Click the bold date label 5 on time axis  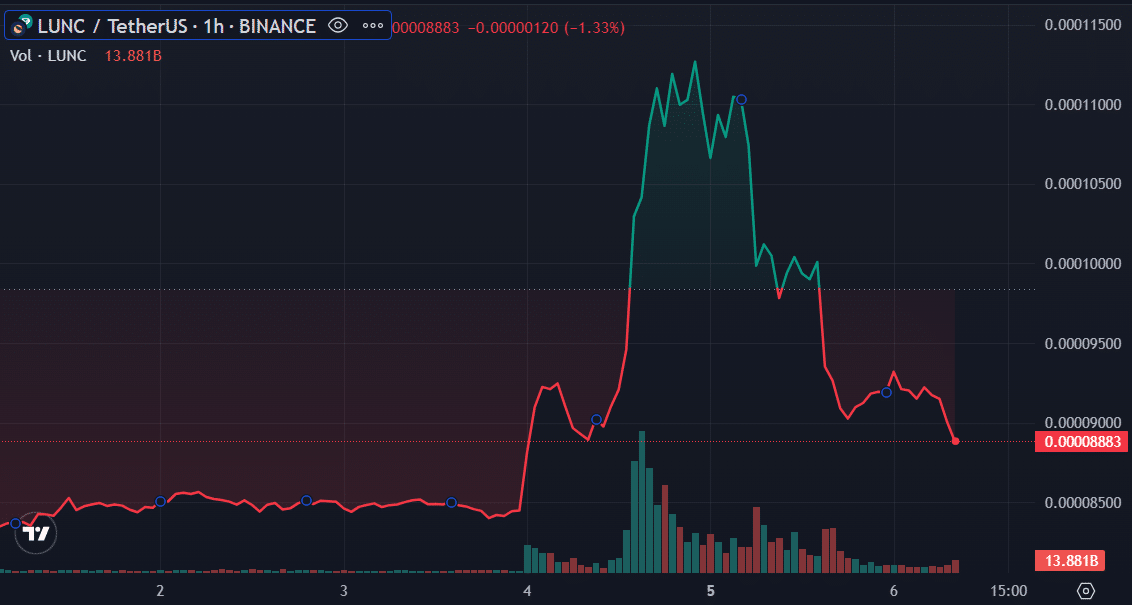710,591
